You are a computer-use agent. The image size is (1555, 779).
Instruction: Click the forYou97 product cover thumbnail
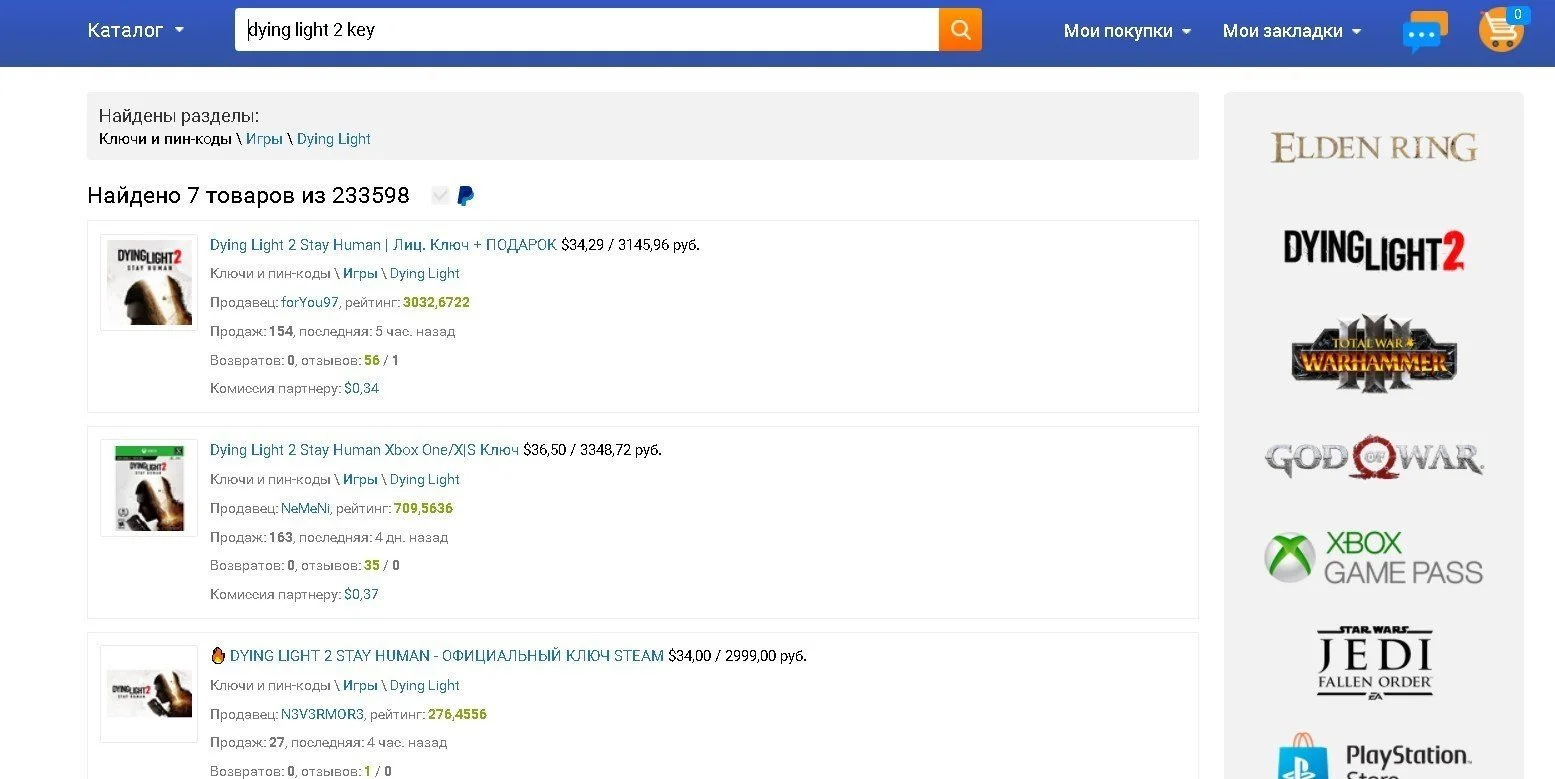click(x=149, y=283)
